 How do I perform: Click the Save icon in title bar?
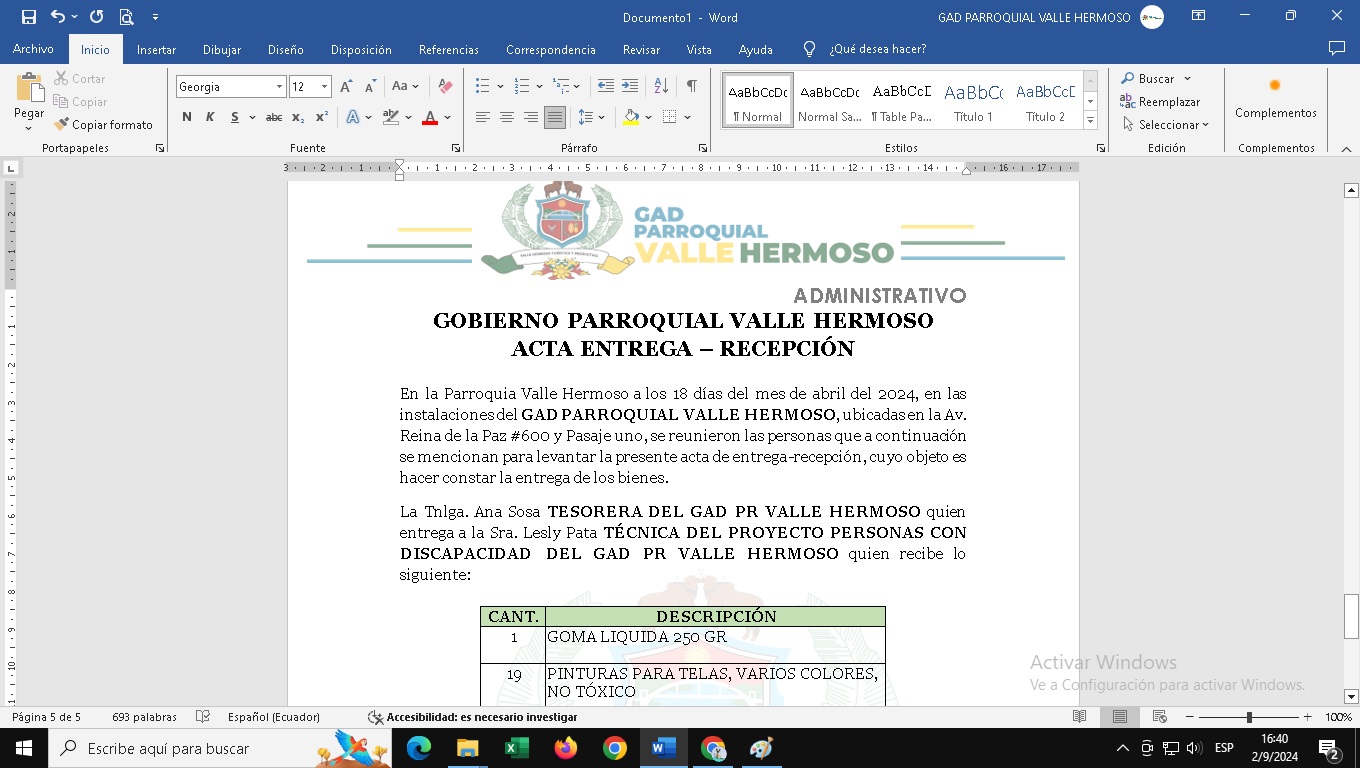pyautogui.click(x=28, y=17)
